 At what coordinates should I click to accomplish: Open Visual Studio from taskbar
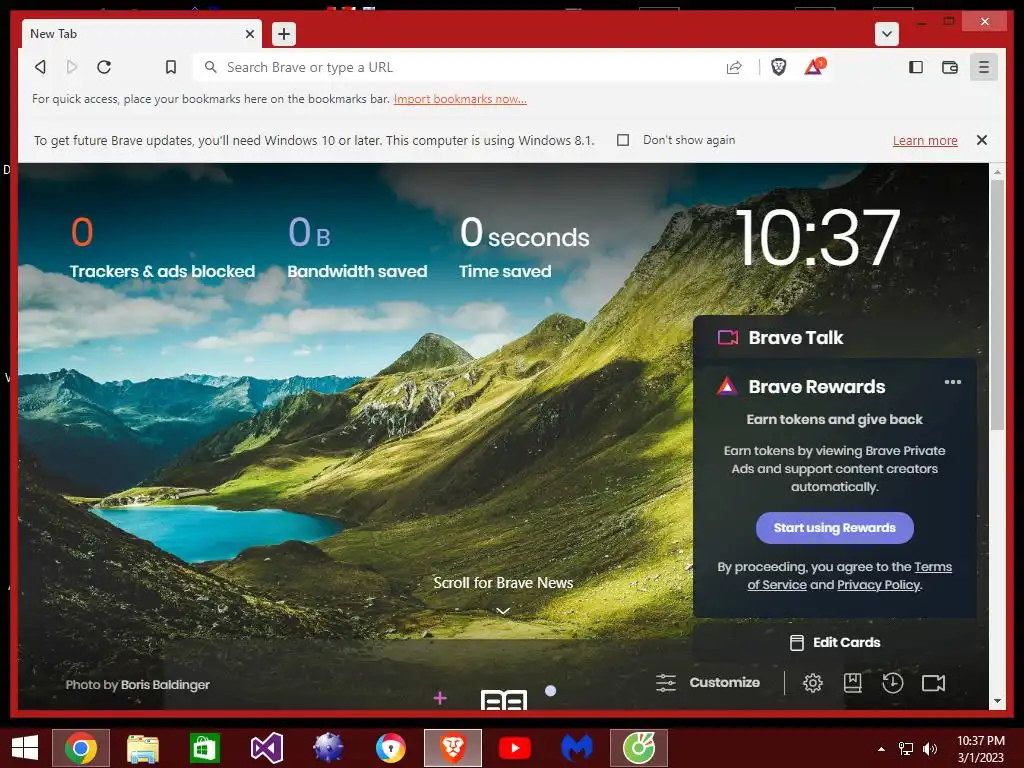[x=266, y=748]
